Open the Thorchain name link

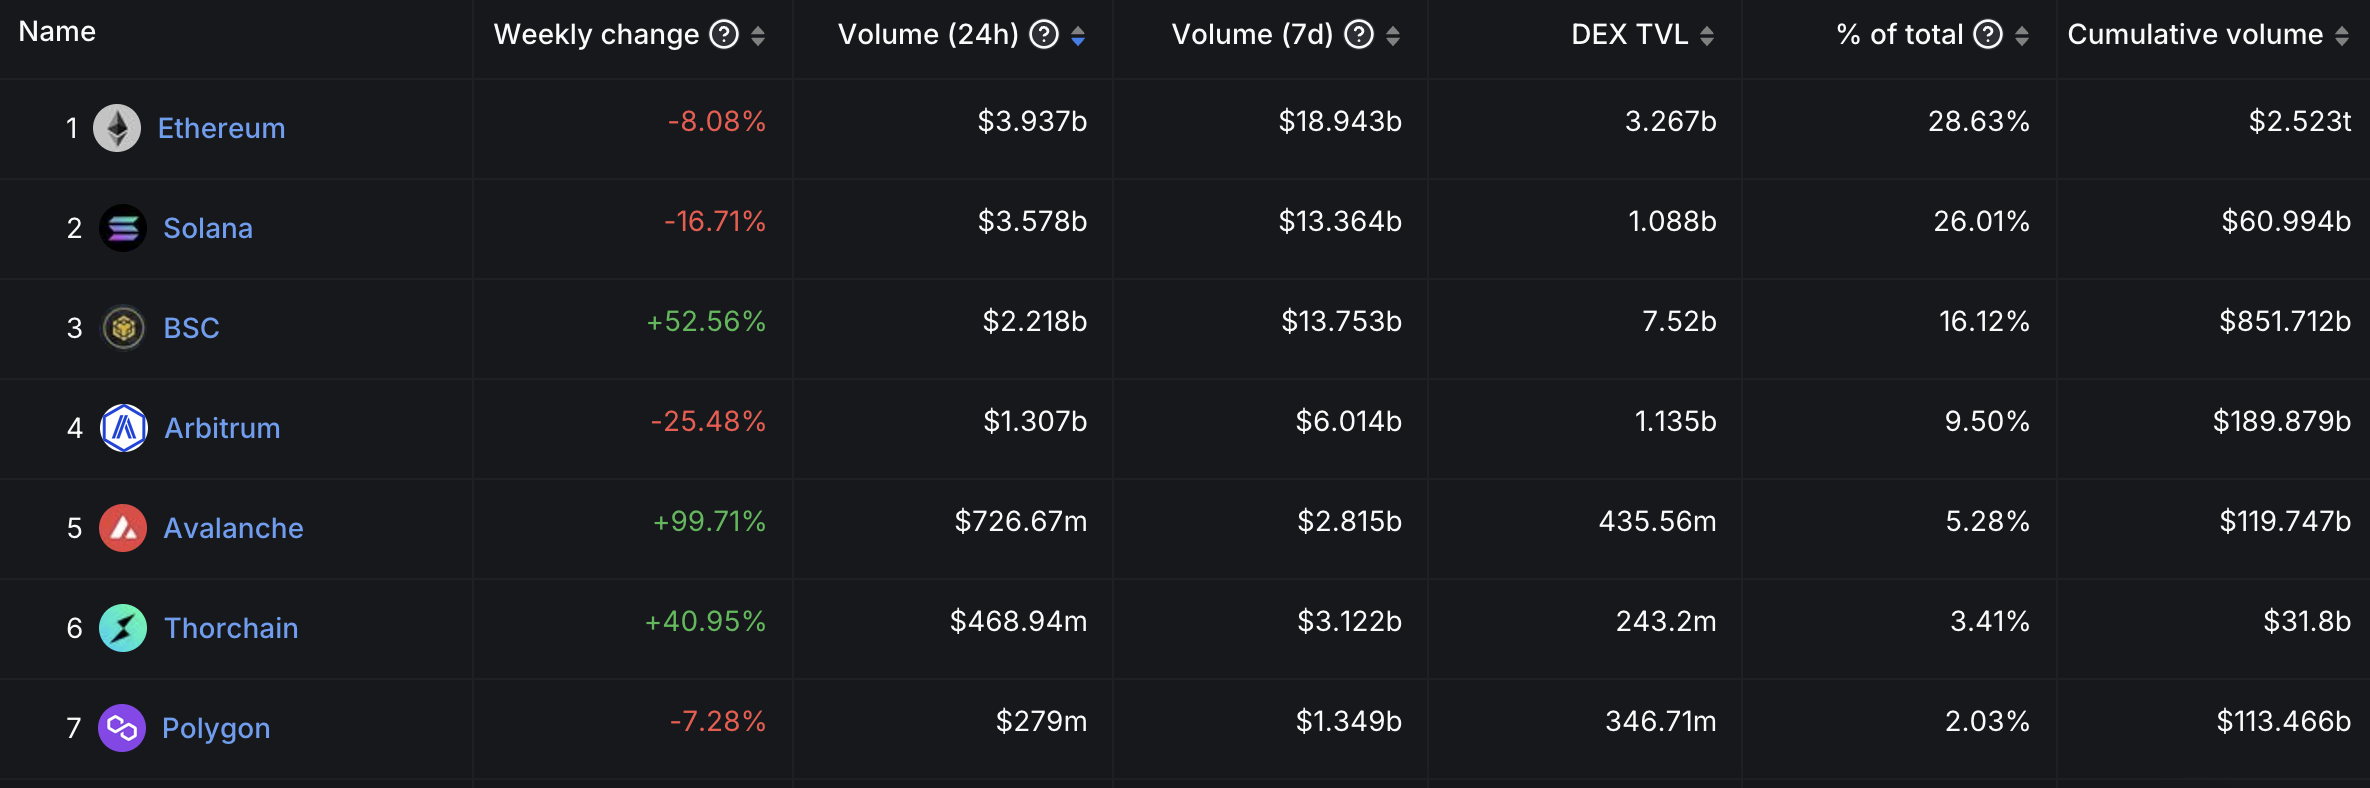tap(231, 628)
